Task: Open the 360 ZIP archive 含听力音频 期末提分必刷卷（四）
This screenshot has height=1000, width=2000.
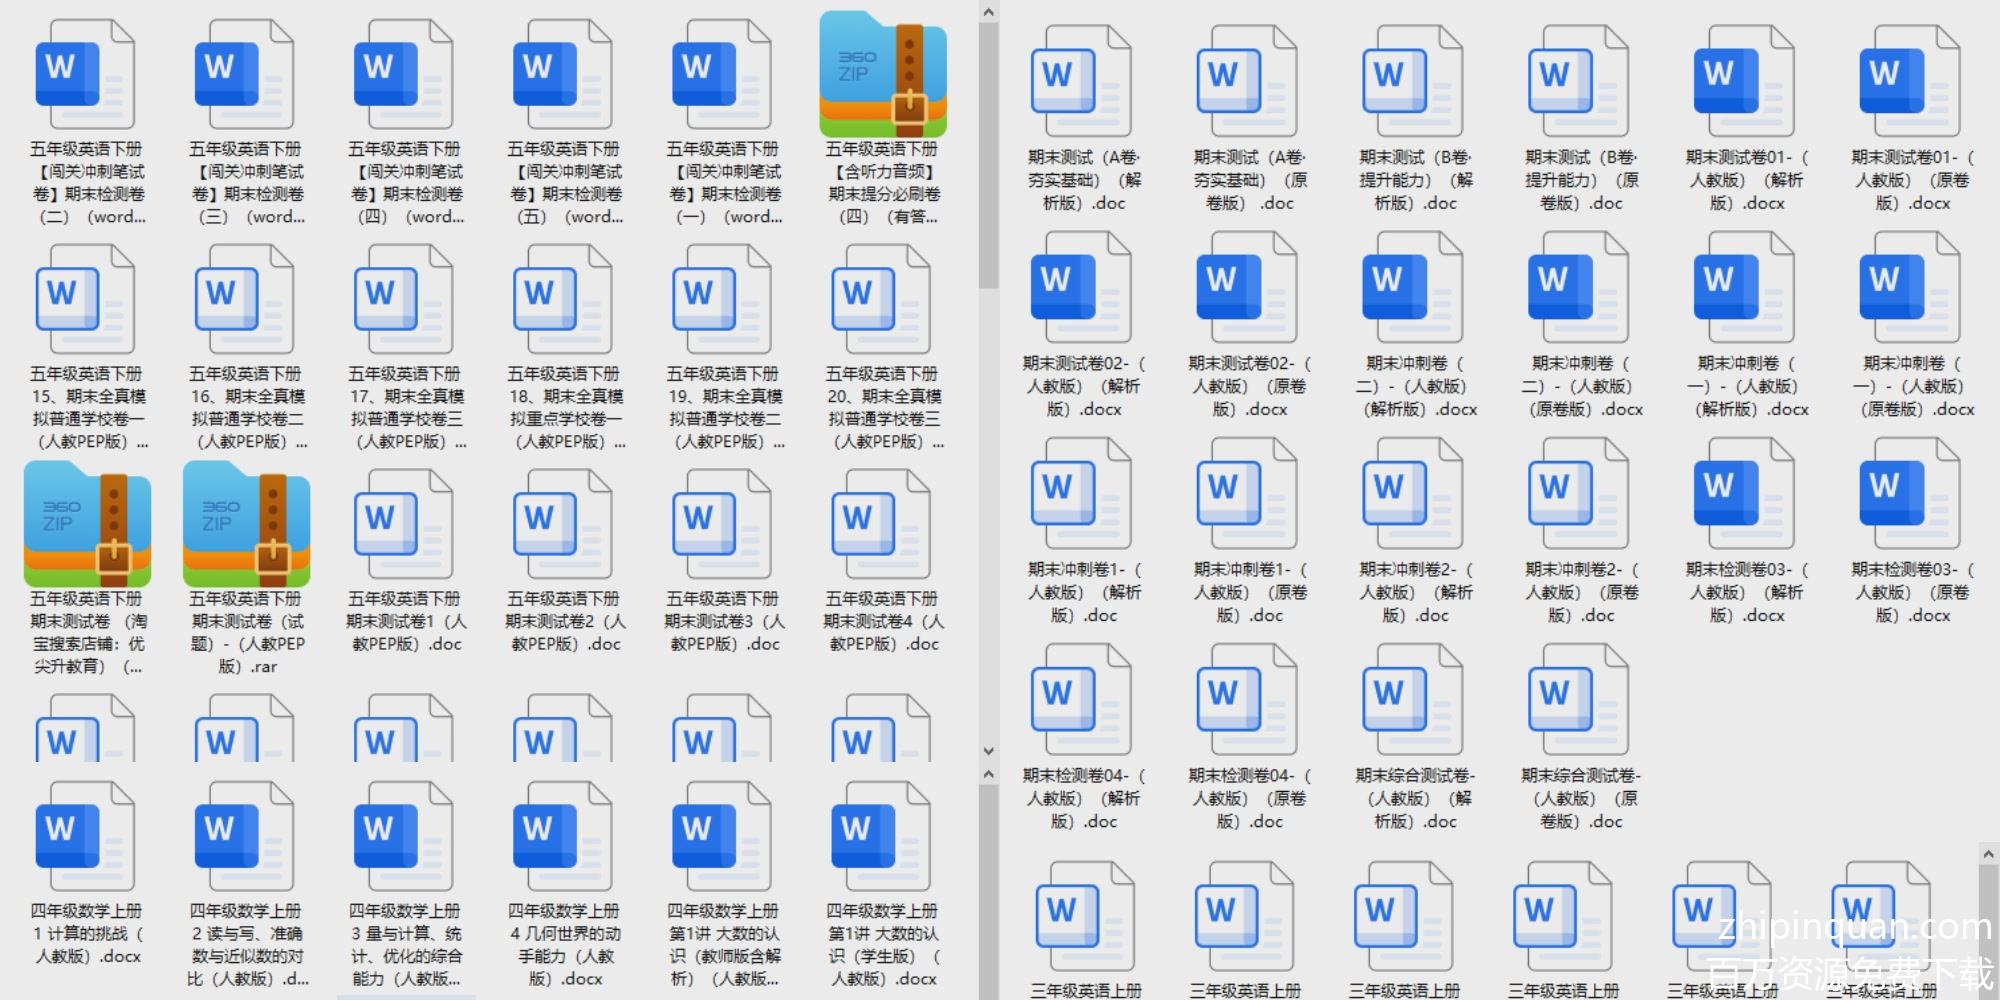Action: click(882, 75)
